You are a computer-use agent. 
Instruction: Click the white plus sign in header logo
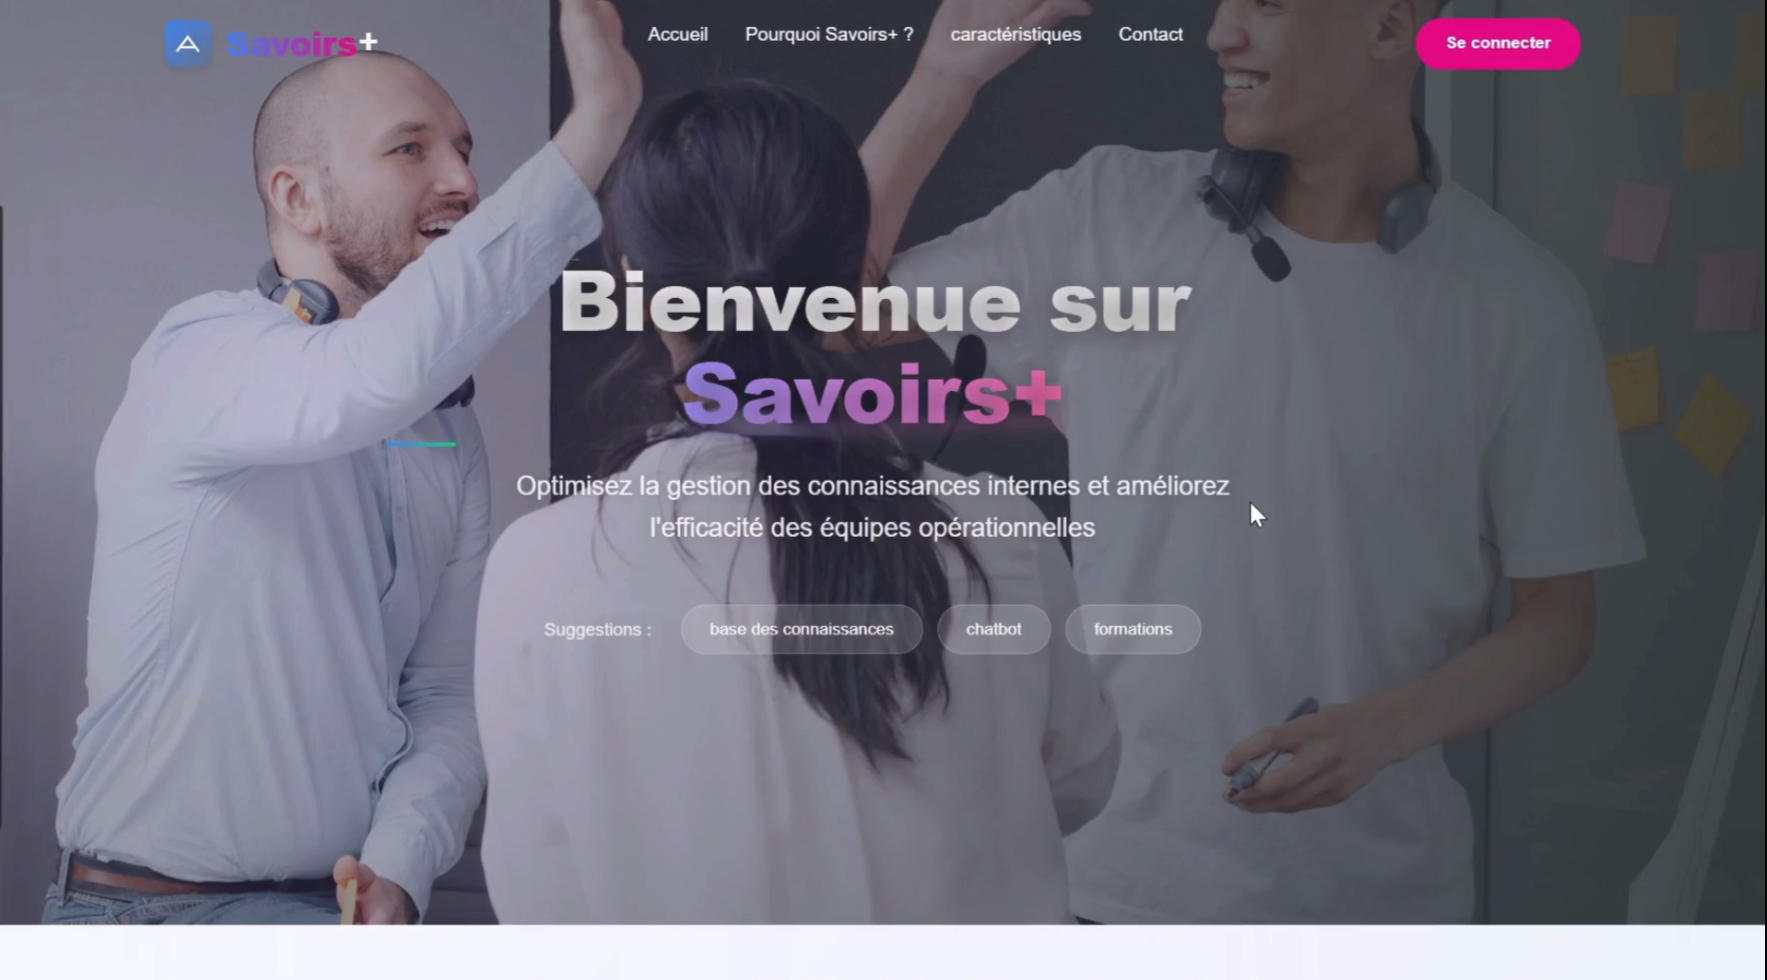click(x=368, y=41)
